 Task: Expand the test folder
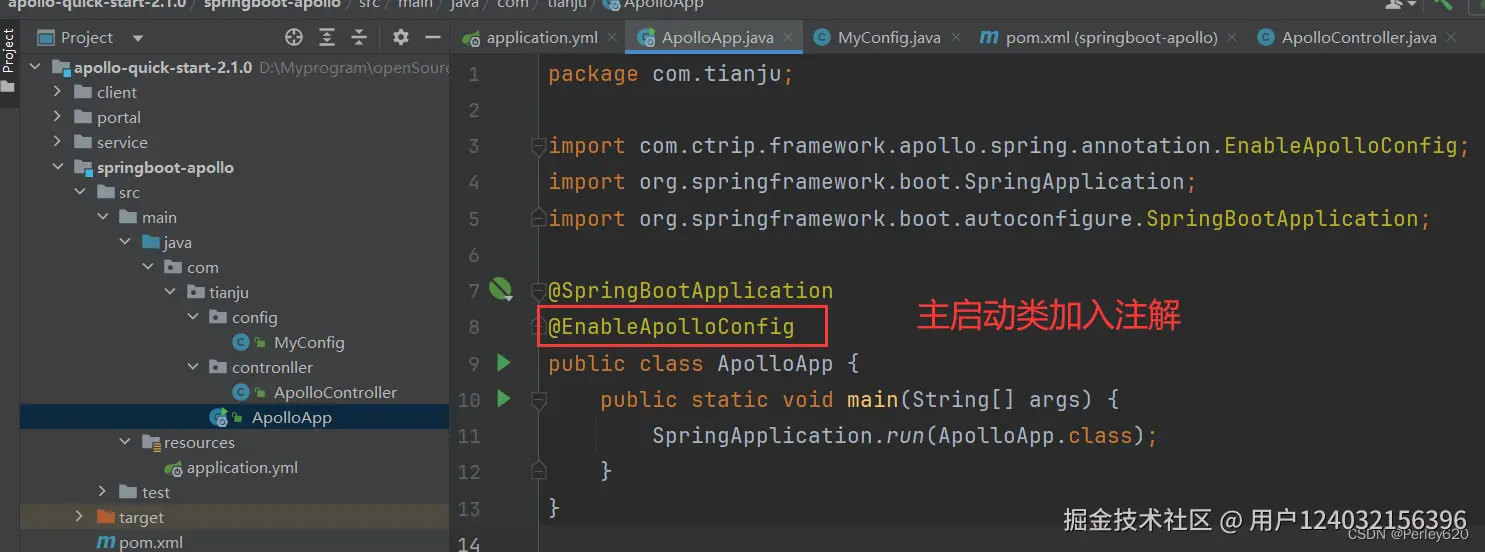tap(102, 492)
